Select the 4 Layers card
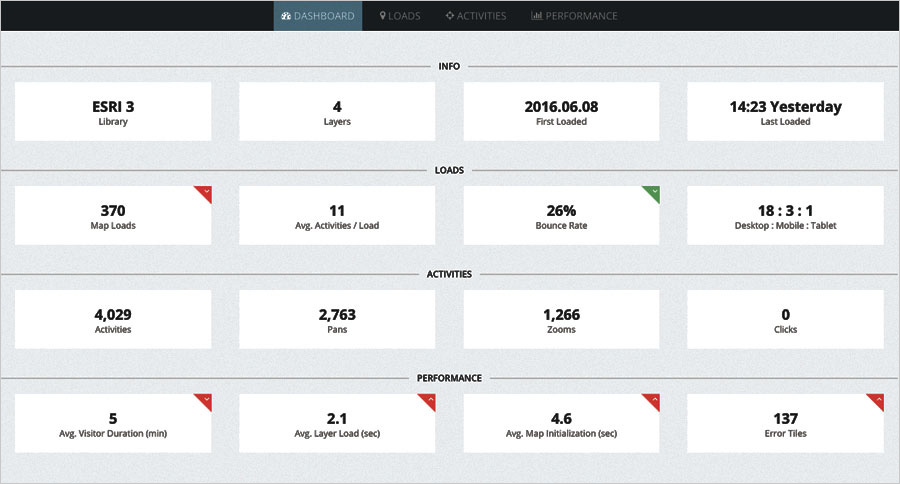The height and width of the screenshot is (484, 900). [337, 111]
